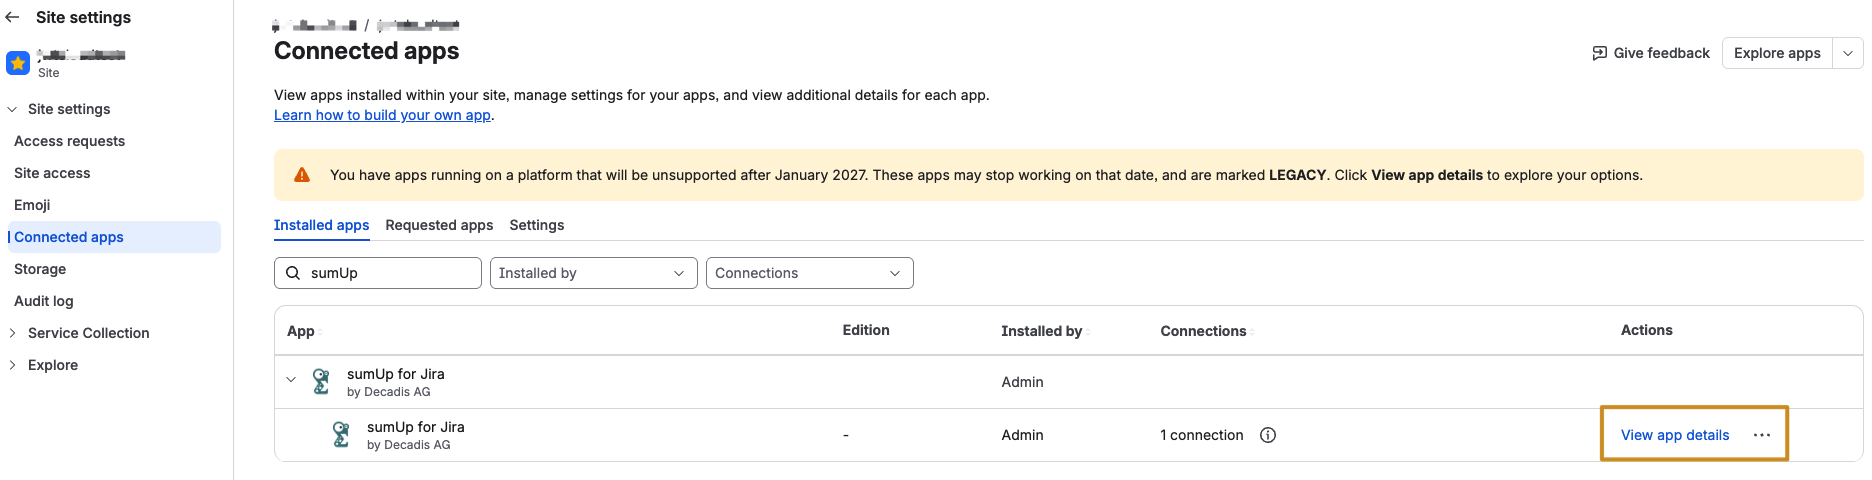
Task: Click the search magnifier icon
Action: pos(293,273)
